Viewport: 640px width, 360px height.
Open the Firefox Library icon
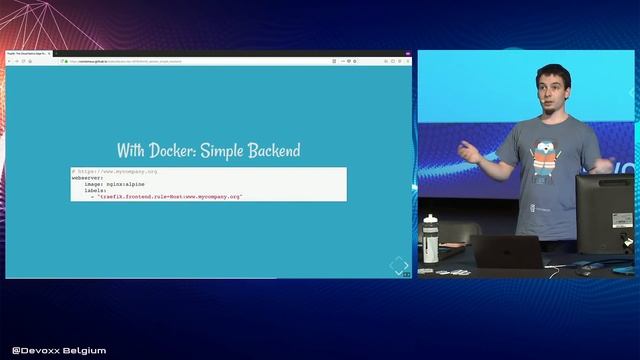coord(386,61)
